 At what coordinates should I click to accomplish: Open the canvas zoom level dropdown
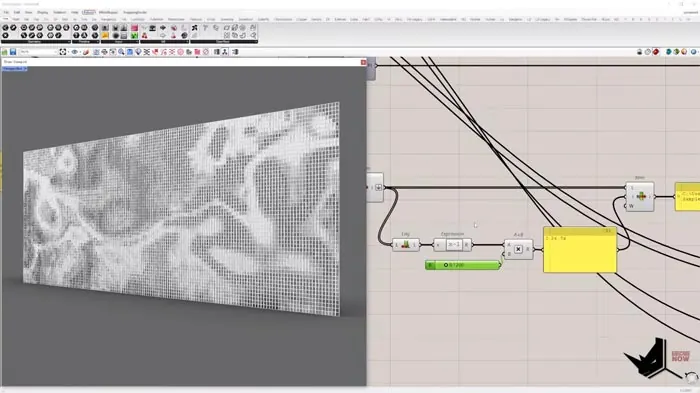pyautogui.click(x=38, y=52)
